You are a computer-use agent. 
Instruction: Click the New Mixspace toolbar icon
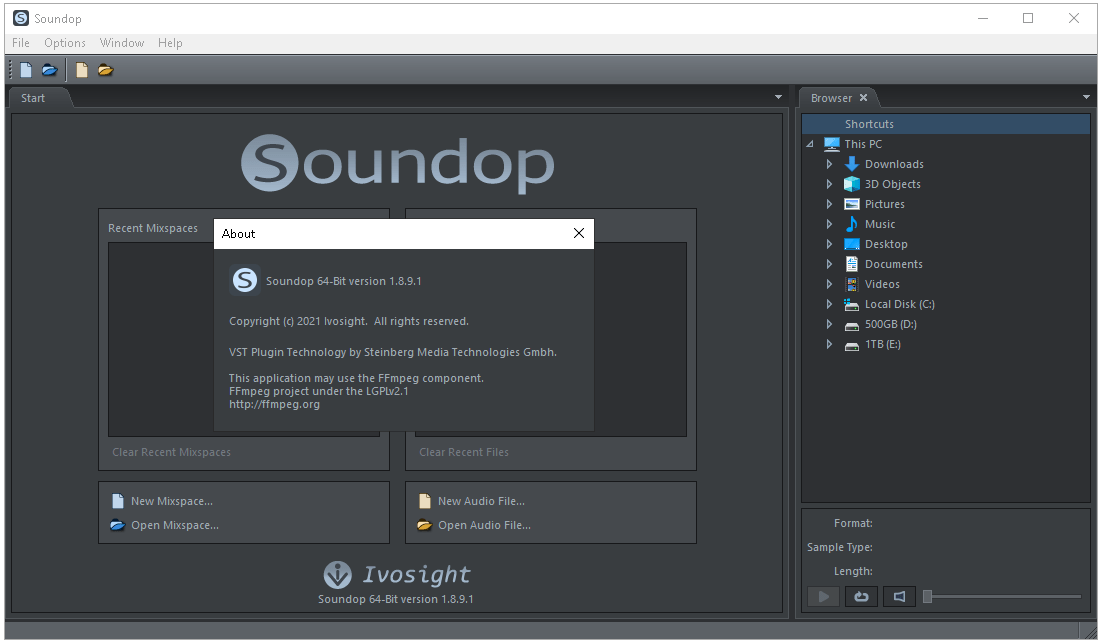[26, 70]
